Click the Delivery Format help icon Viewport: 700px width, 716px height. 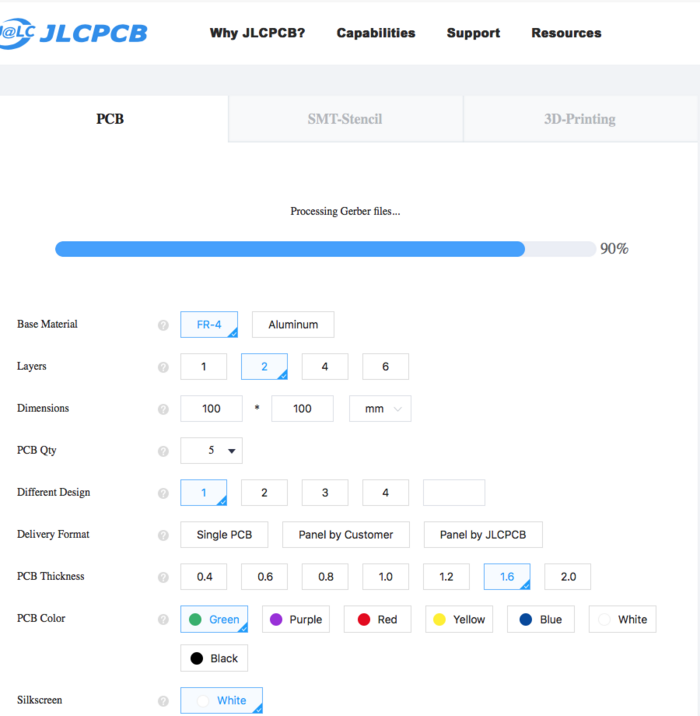[x=163, y=535]
